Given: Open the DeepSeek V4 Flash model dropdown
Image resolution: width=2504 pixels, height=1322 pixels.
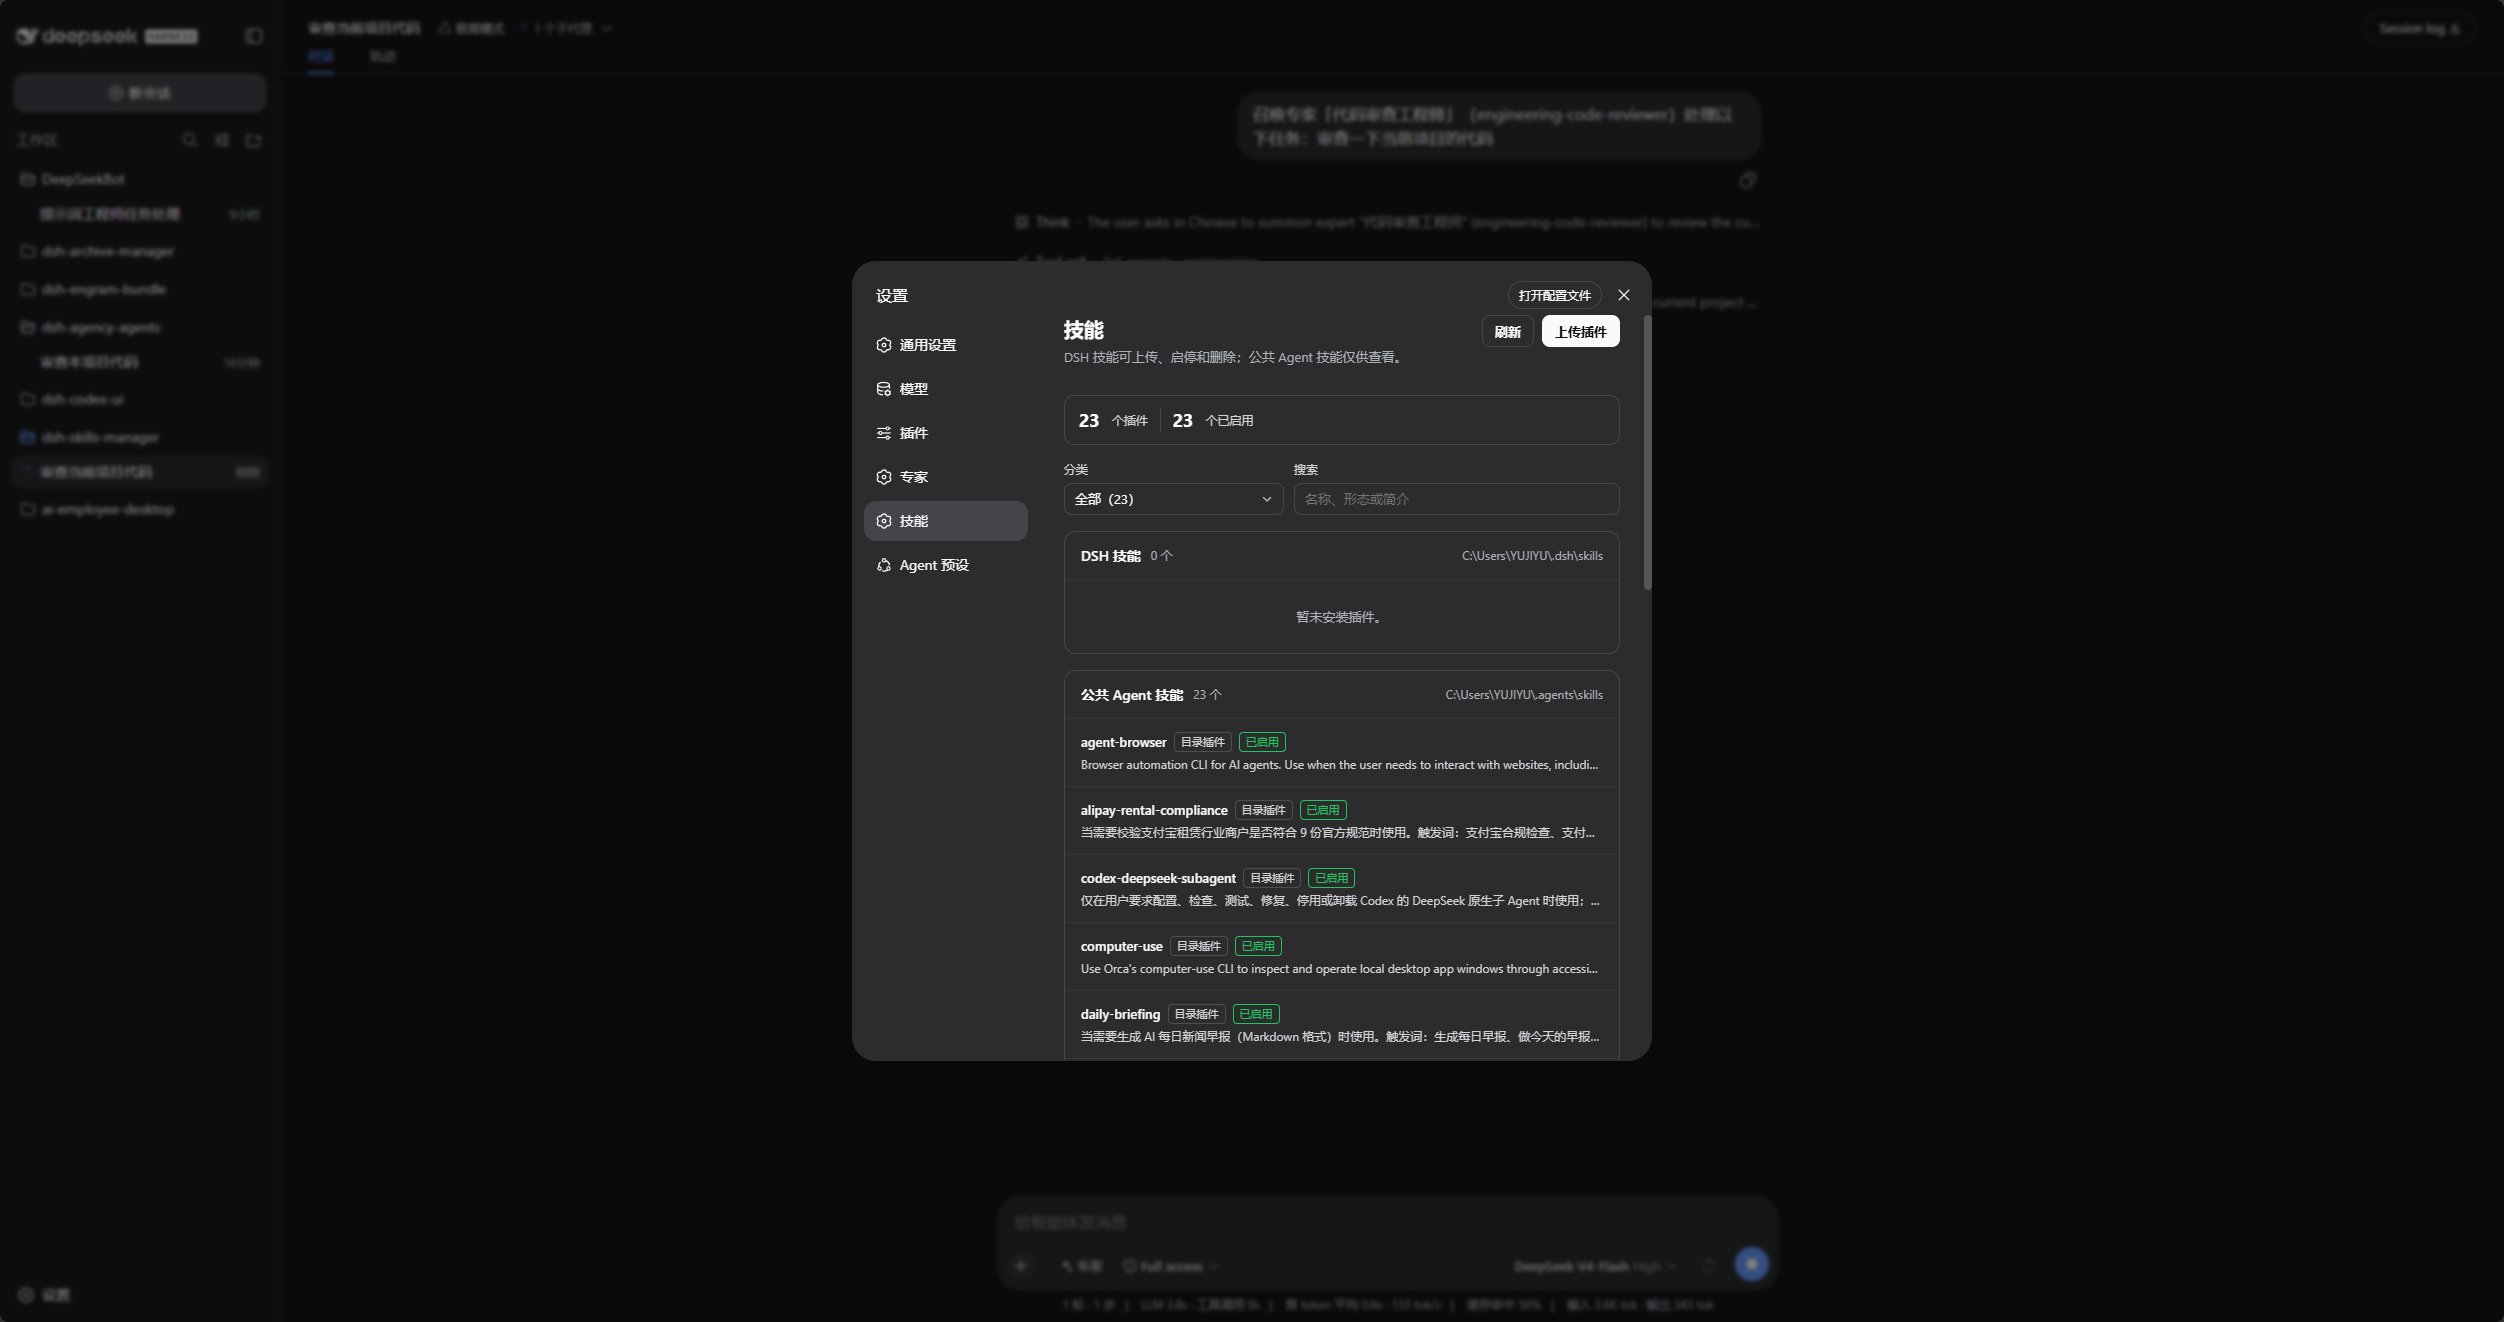Looking at the screenshot, I should click(1596, 1266).
